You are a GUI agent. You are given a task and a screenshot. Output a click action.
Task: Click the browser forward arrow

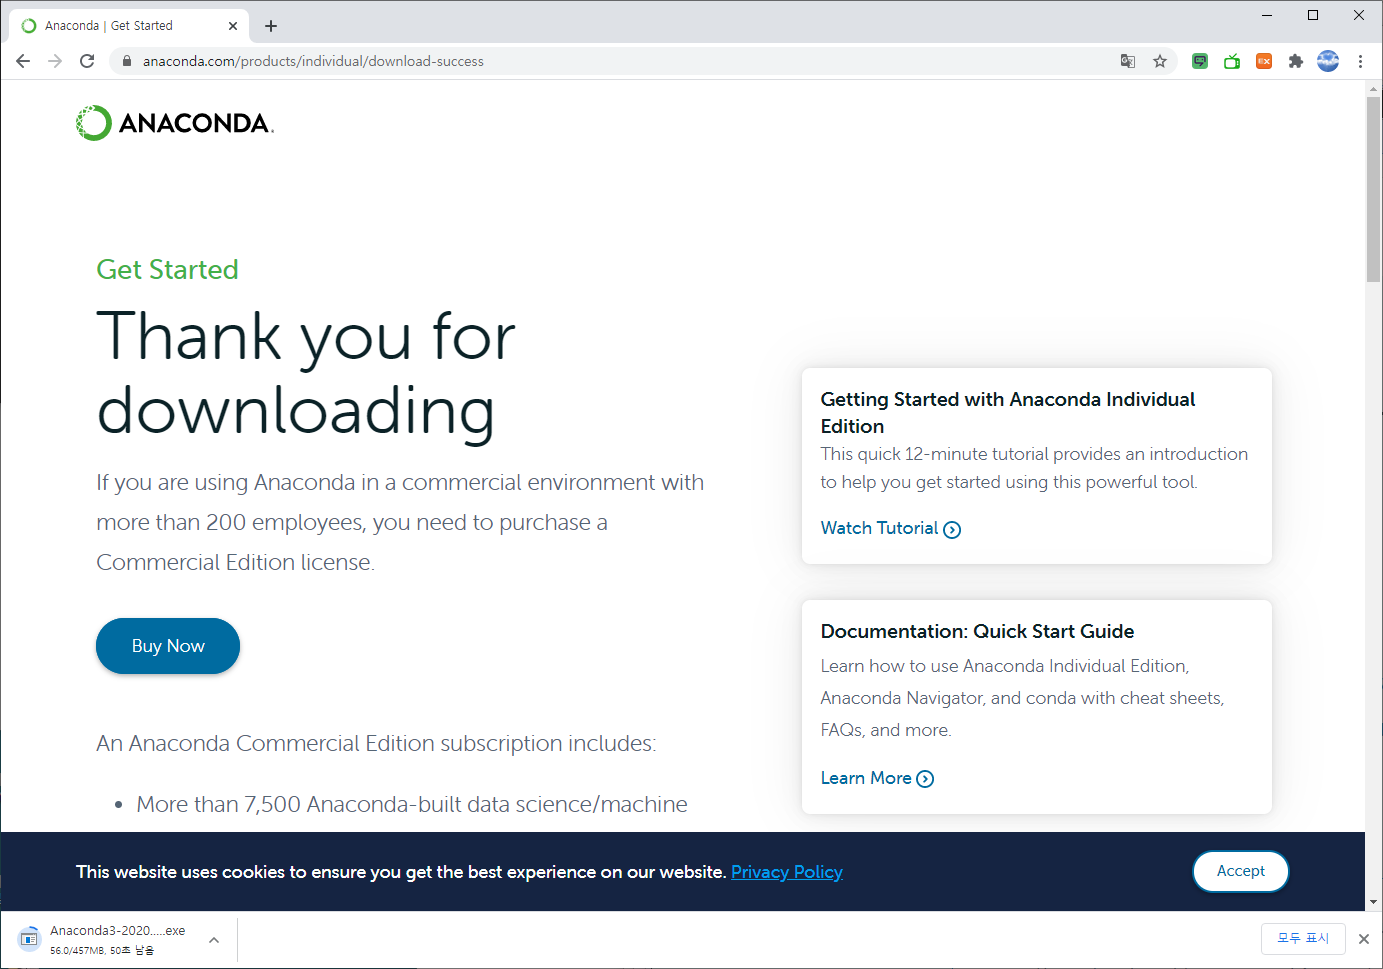[55, 61]
